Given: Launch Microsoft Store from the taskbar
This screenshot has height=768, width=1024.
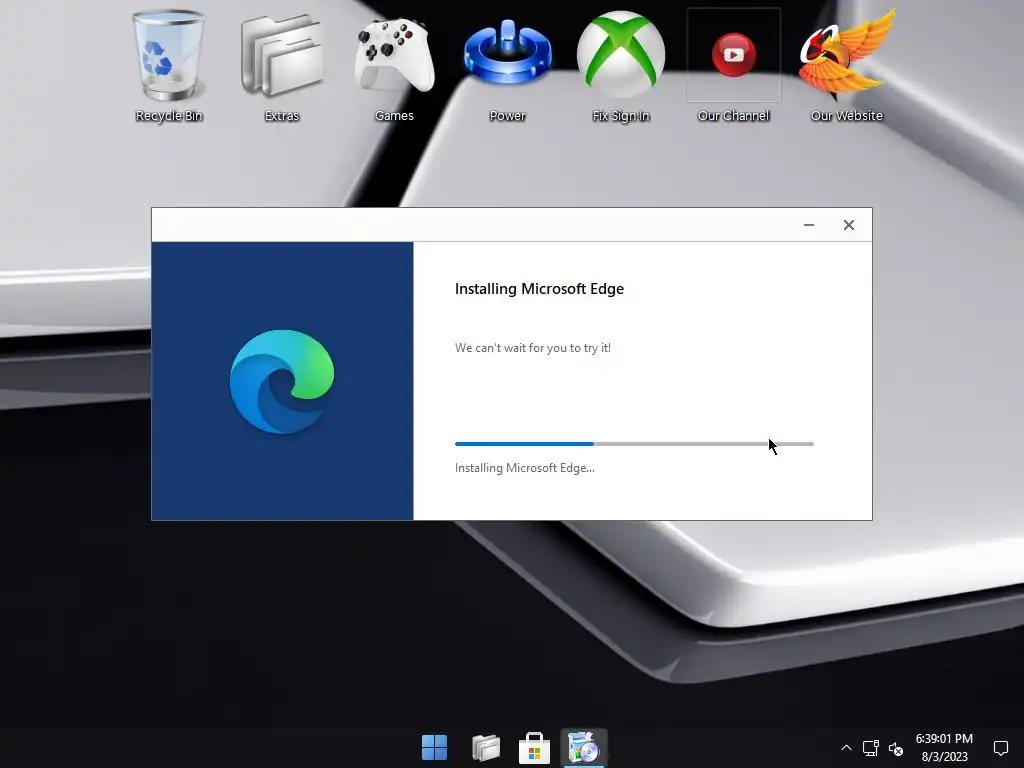Looking at the screenshot, I should coord(534,748).
